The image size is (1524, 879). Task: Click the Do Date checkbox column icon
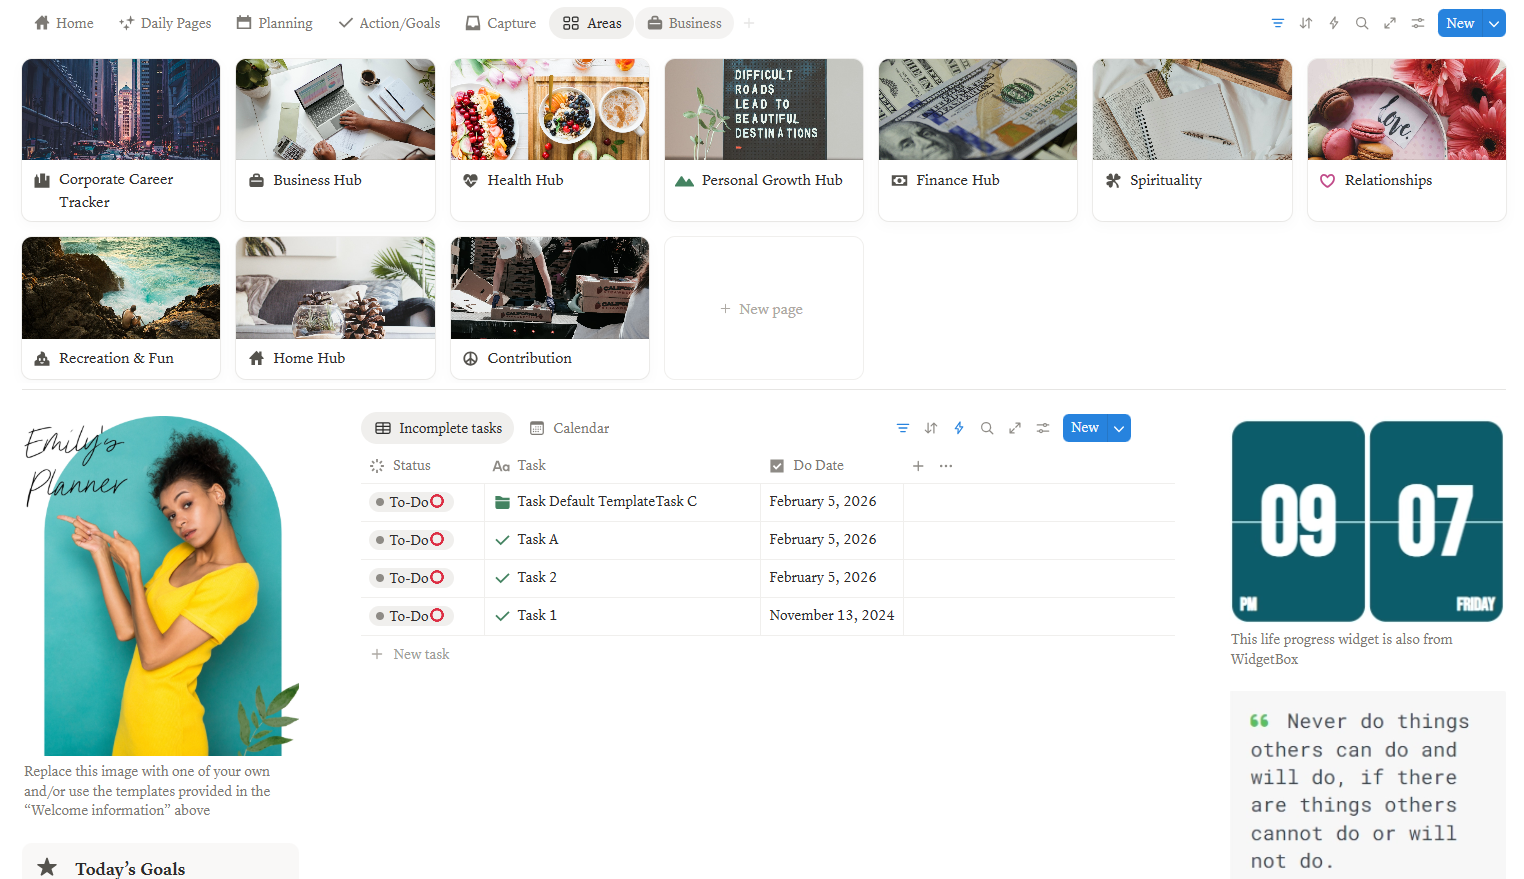(777, 465)
